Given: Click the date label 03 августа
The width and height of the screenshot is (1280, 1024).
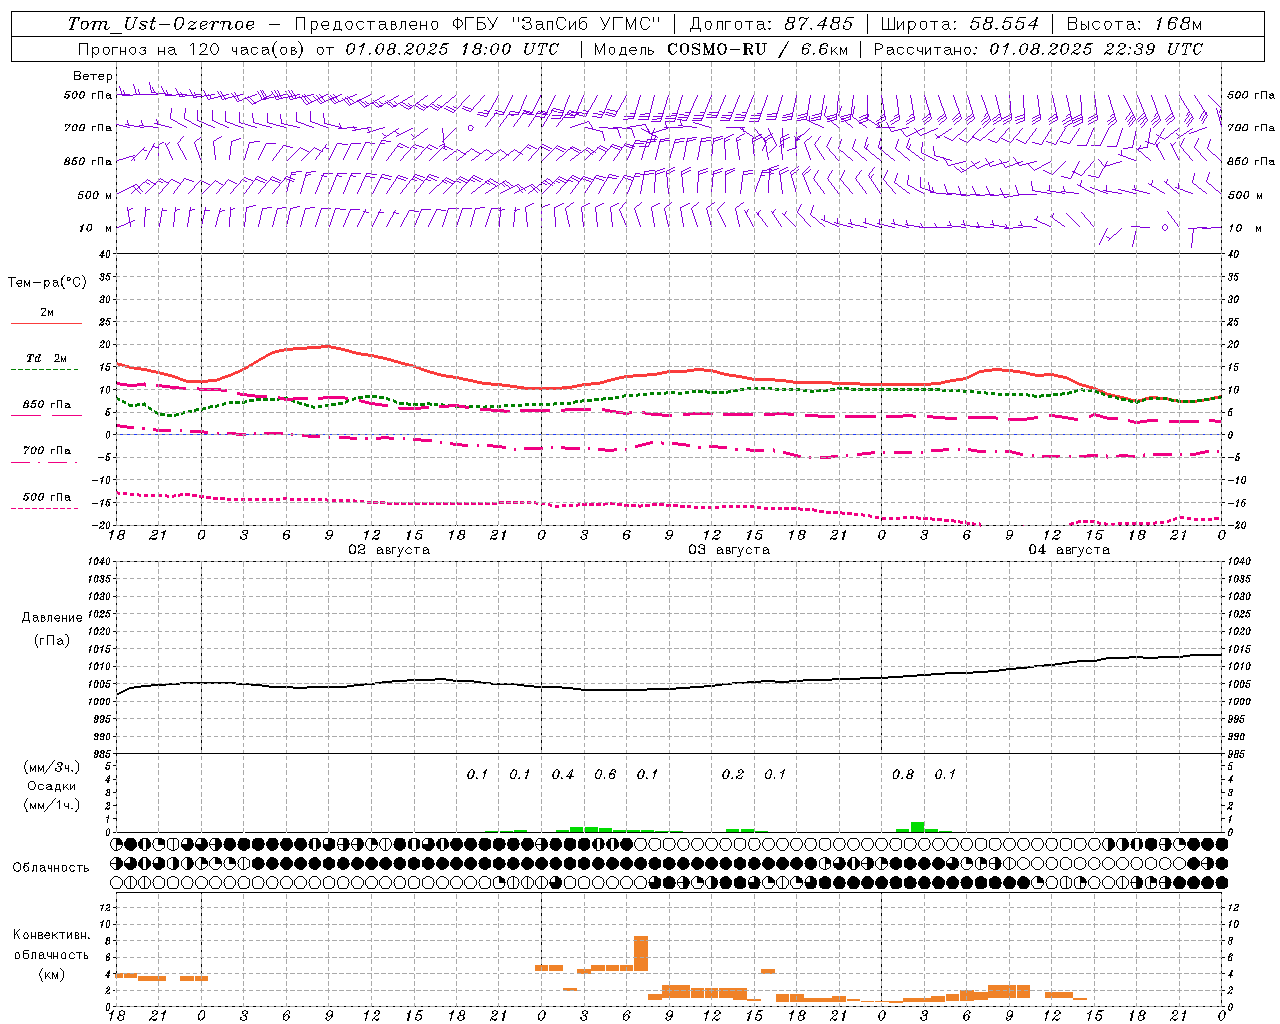Looking at the screenshot, I should pos(729,550).
